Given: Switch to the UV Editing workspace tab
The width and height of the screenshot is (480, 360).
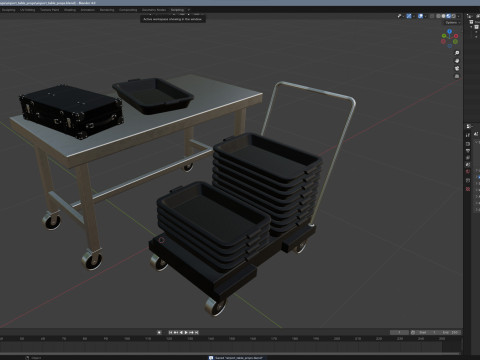Looking at the screenshot, I should pyautogui.click(x=28, y=10).
